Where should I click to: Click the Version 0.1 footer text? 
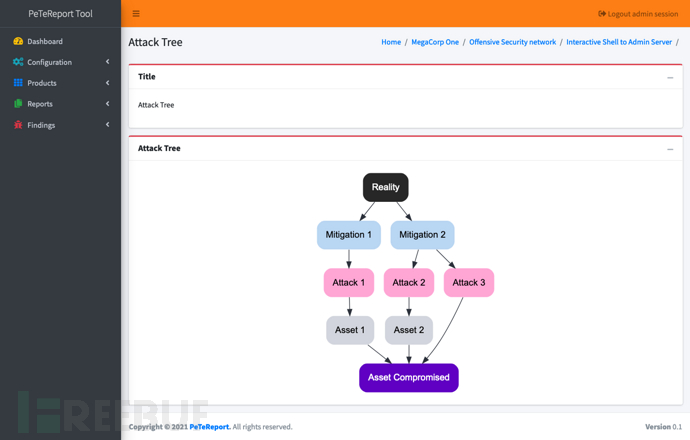(663, 427)
